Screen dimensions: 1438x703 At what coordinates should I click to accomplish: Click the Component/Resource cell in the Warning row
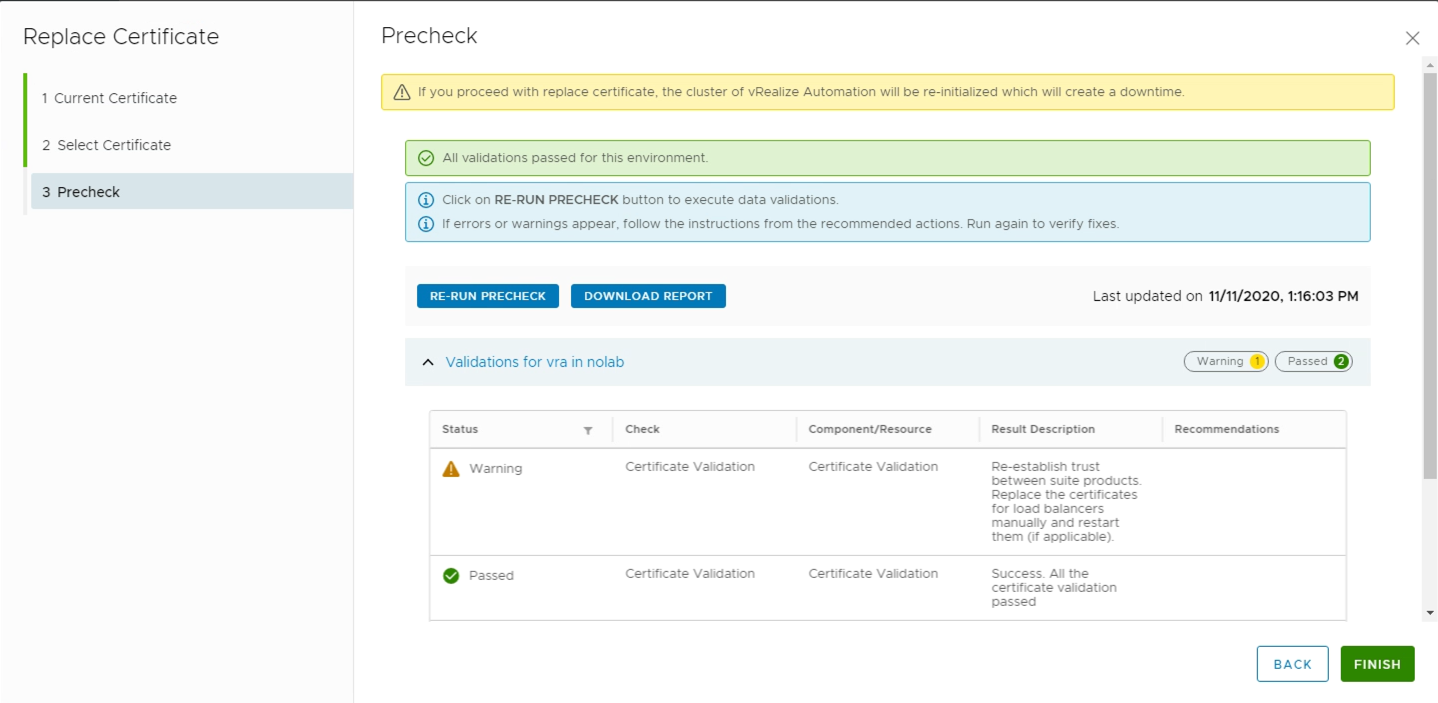873,467
